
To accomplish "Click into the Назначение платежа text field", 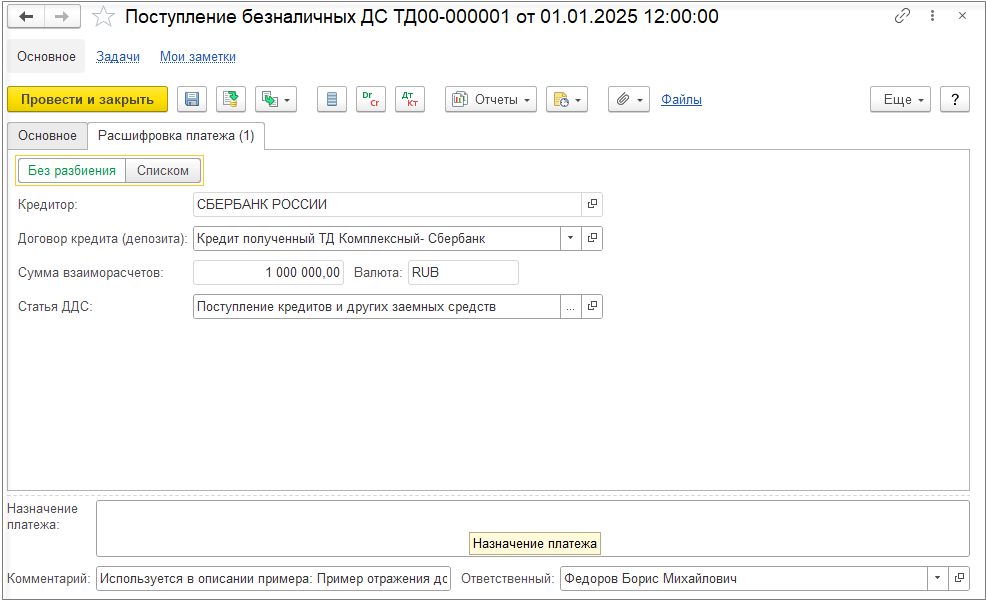I will tap(533, 528).
